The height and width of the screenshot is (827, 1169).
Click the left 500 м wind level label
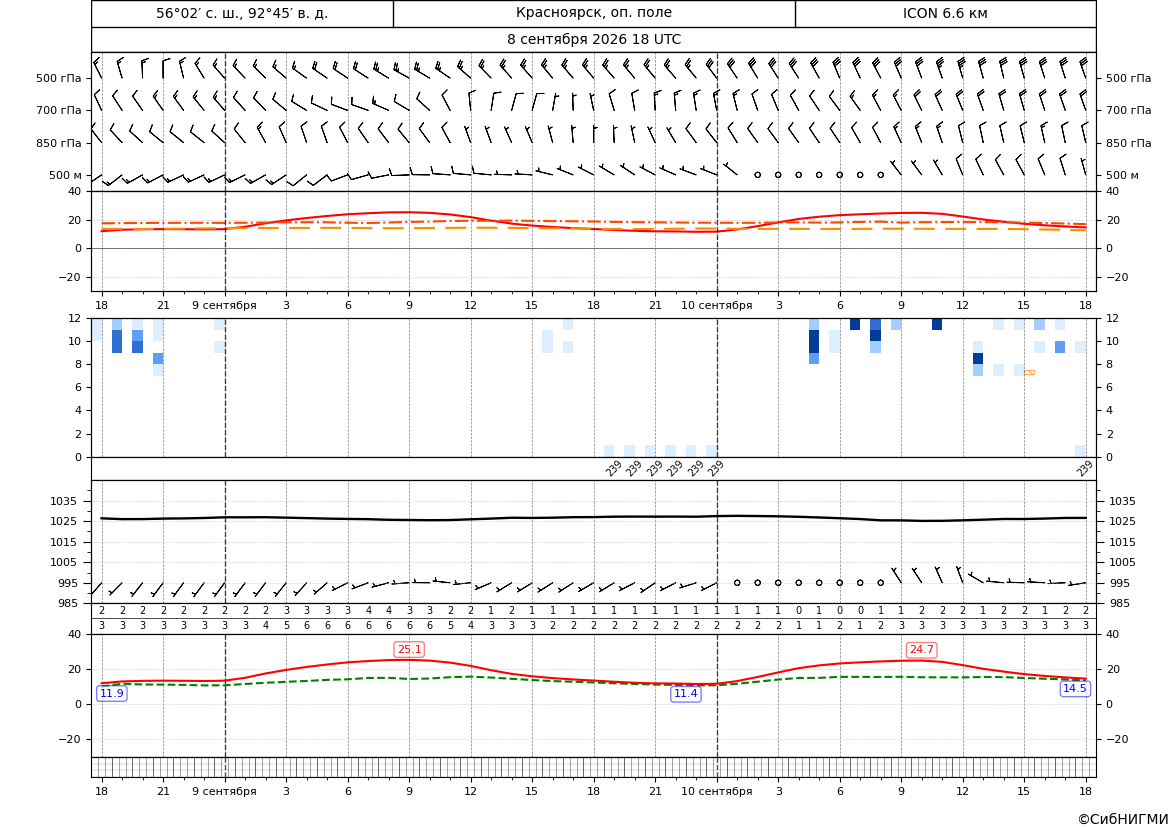(66, 175)
